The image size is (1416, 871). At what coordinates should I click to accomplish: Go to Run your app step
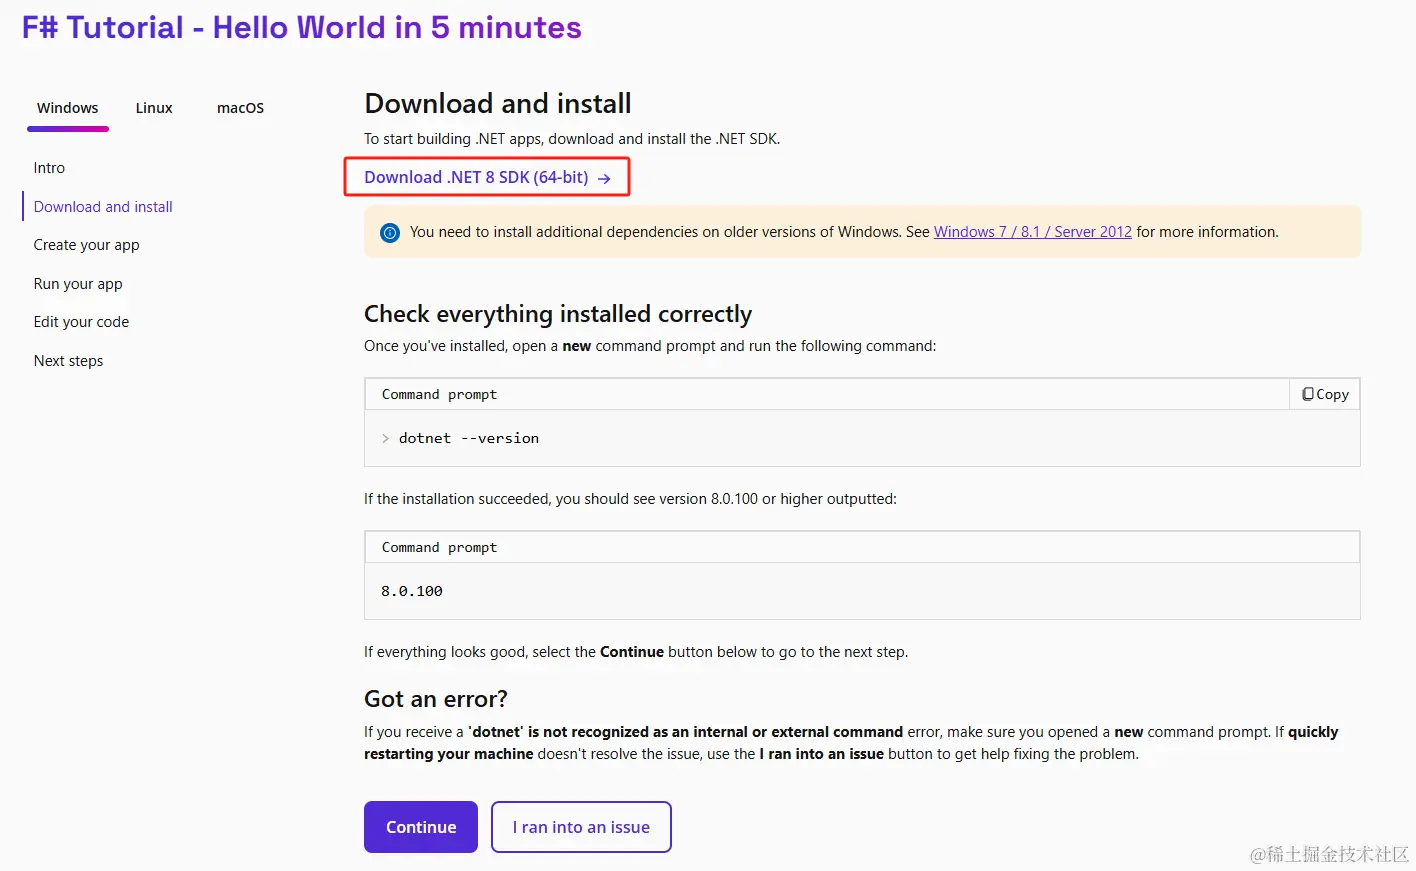click(78, 284)
